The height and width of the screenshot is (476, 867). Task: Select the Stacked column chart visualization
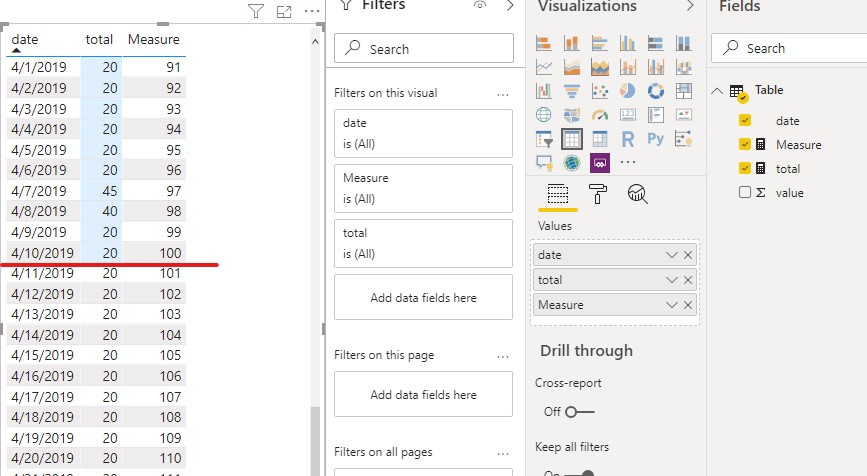pos(571,43)
